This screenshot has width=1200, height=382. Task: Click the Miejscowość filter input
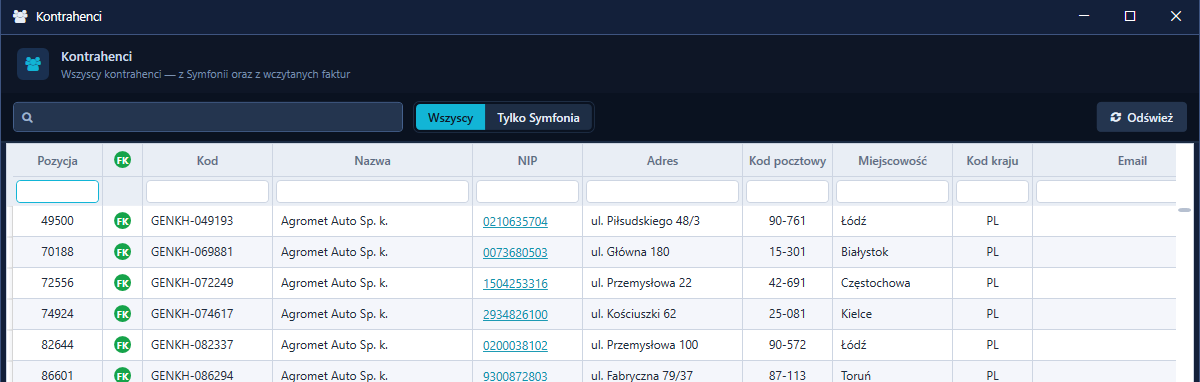892,191
